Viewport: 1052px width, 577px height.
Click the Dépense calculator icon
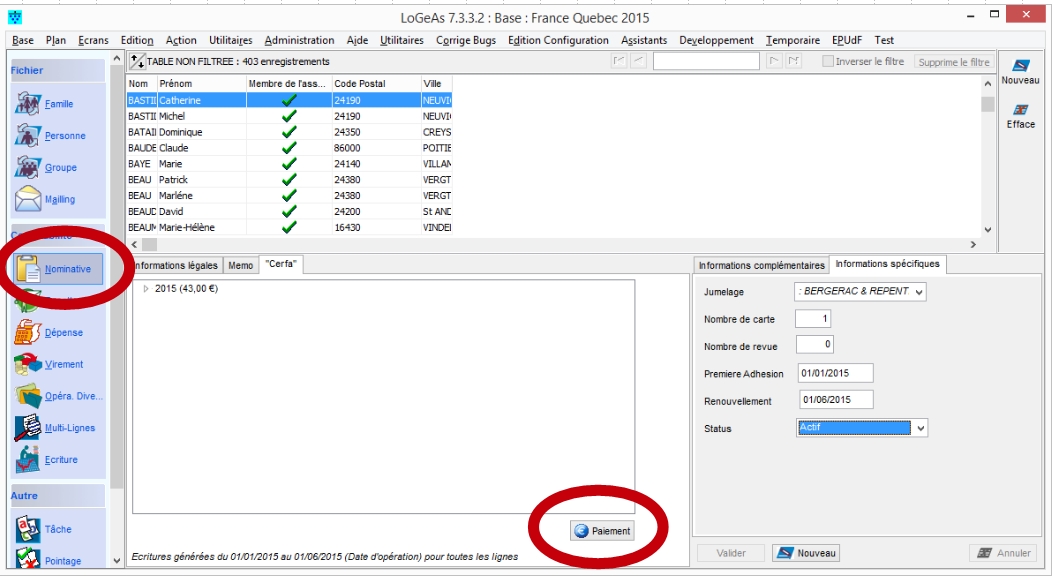tap(28, 333)
